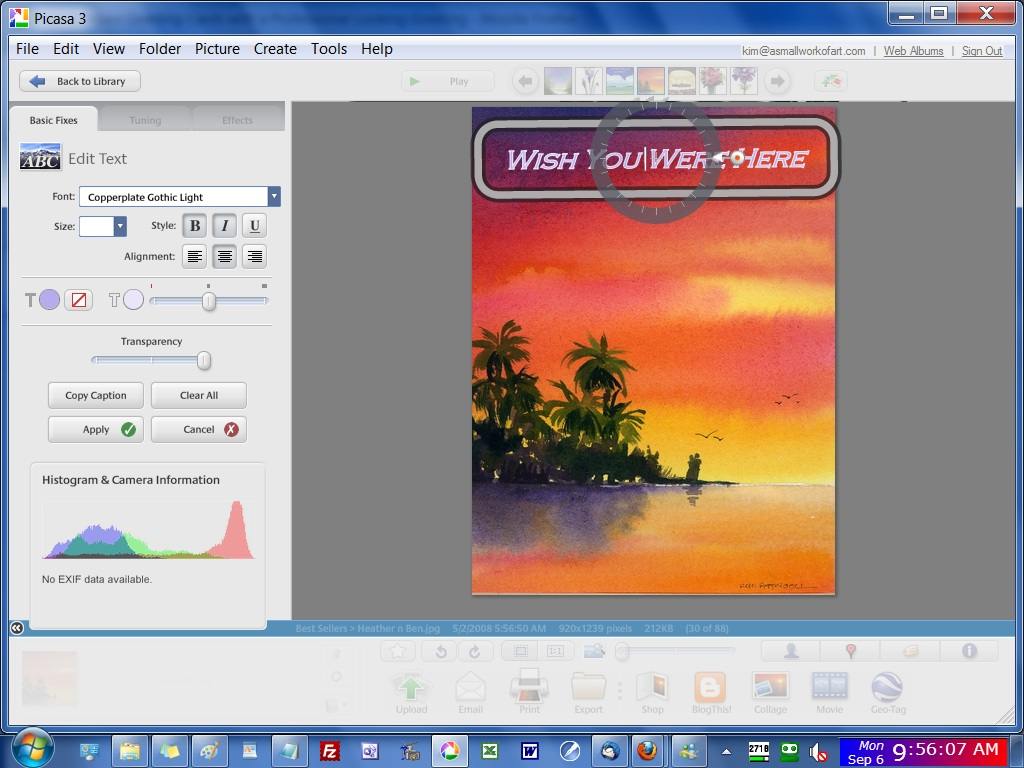Show the photo at actual 1:1 size
The height and width of the screenshot is (768, 1024).
[555, 651]
